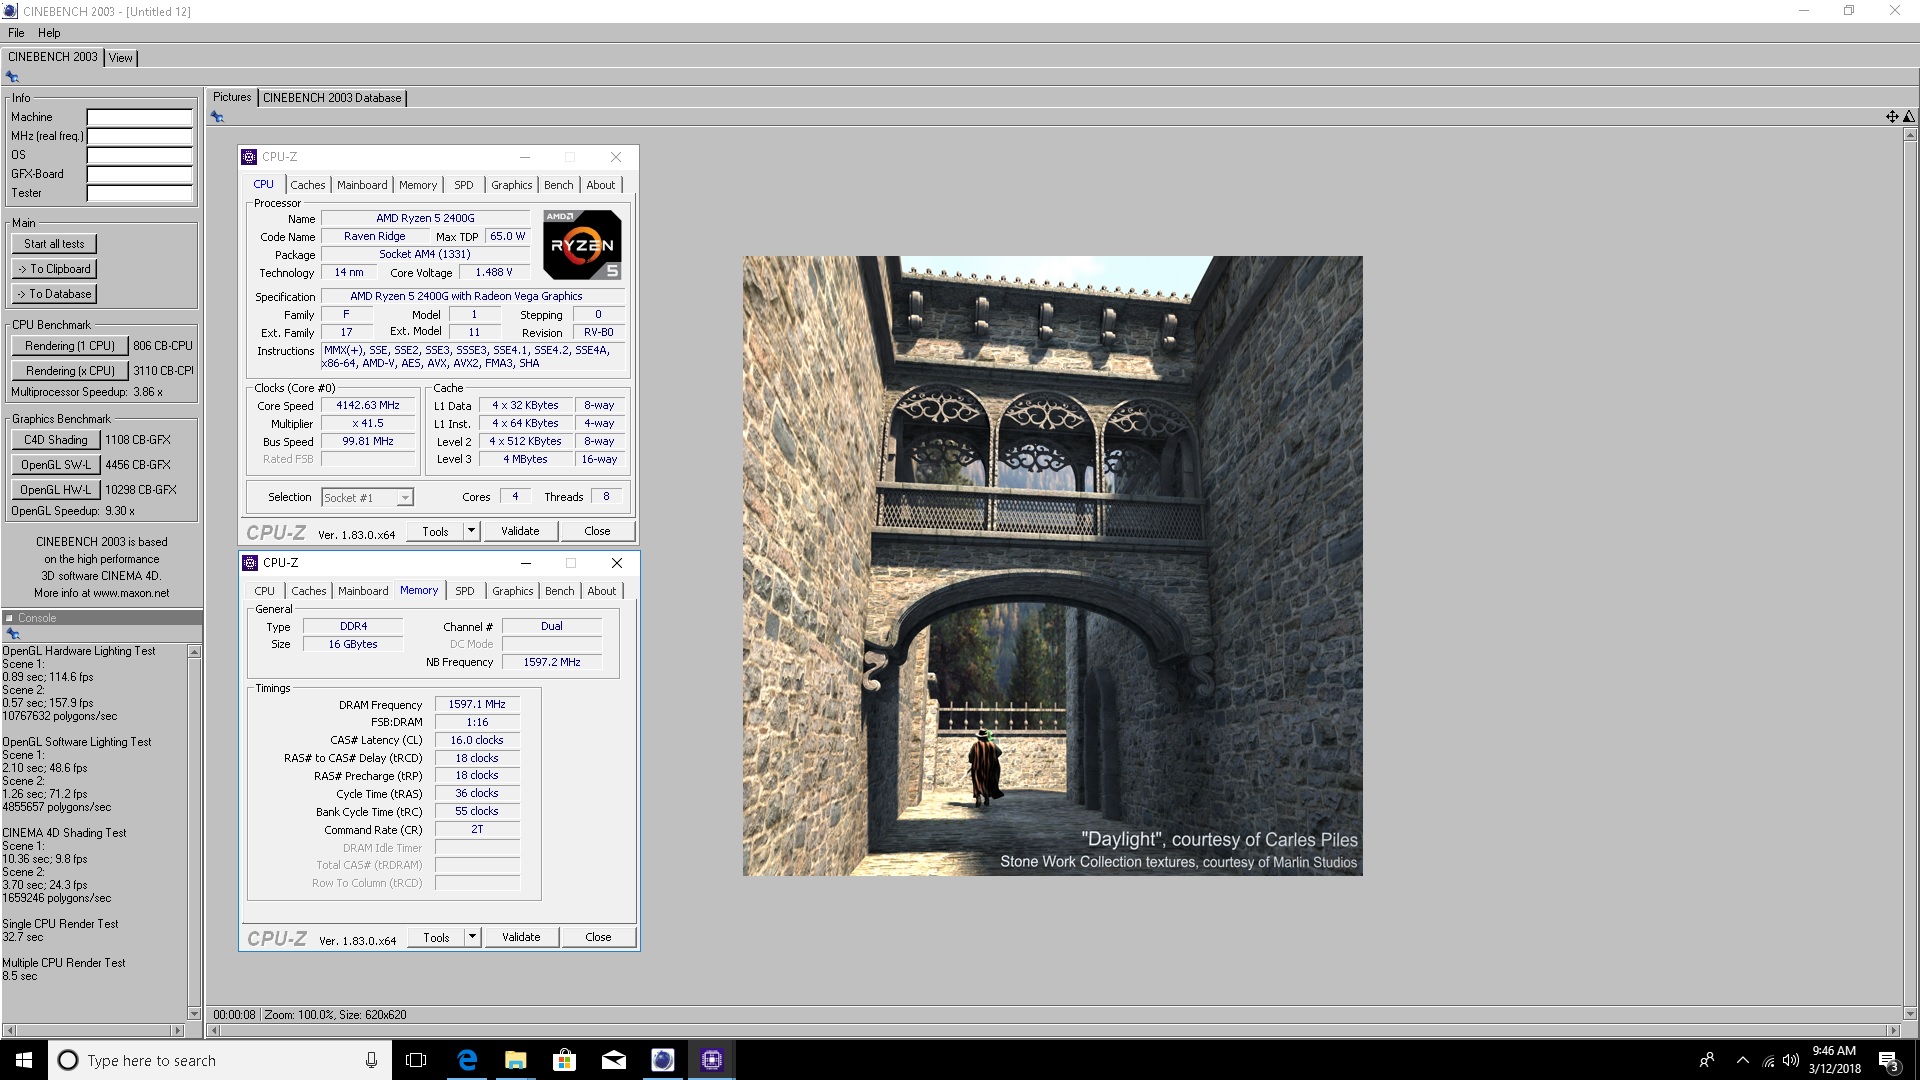Open the Help menu

pyautogui.click(x=49, y=33)
